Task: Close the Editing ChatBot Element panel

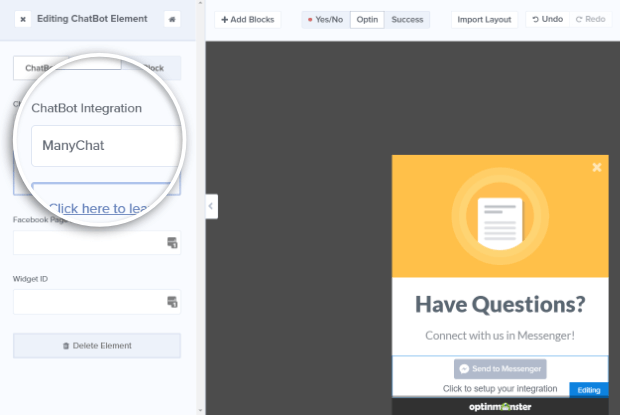Action: coord(23,19)
